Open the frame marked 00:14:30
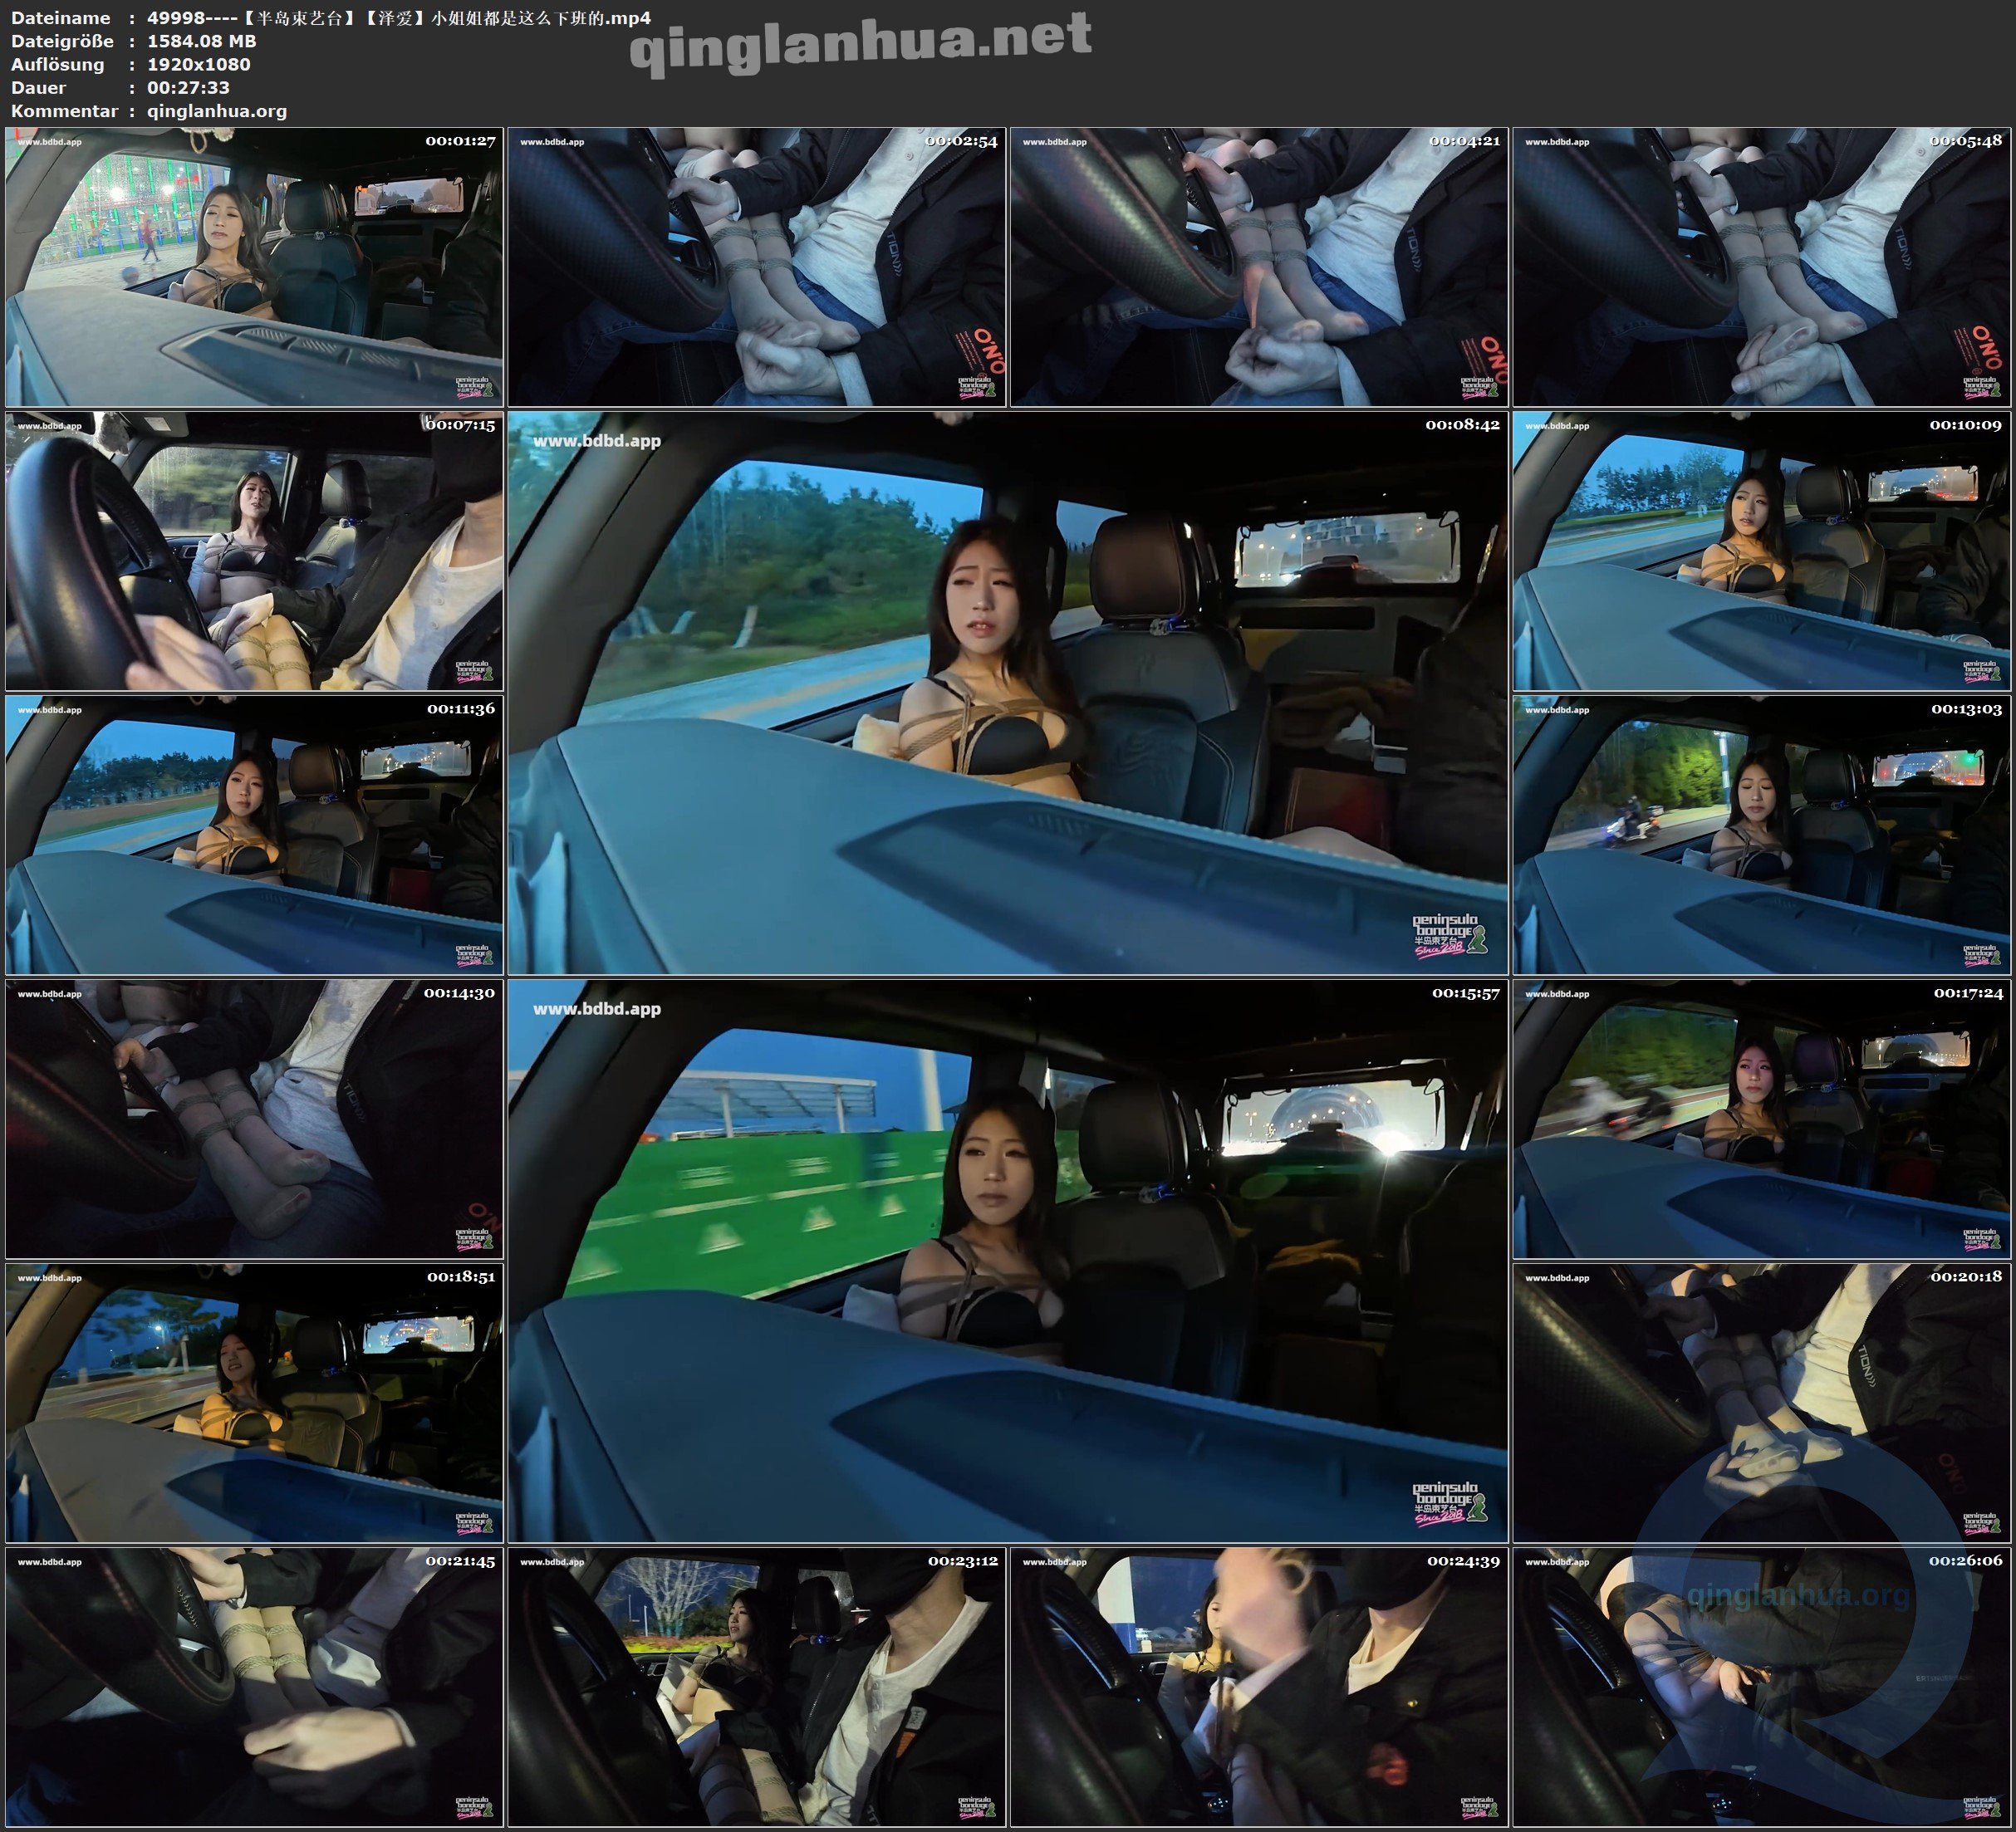This screenshot has height=1832, width=2016. 254,1118
